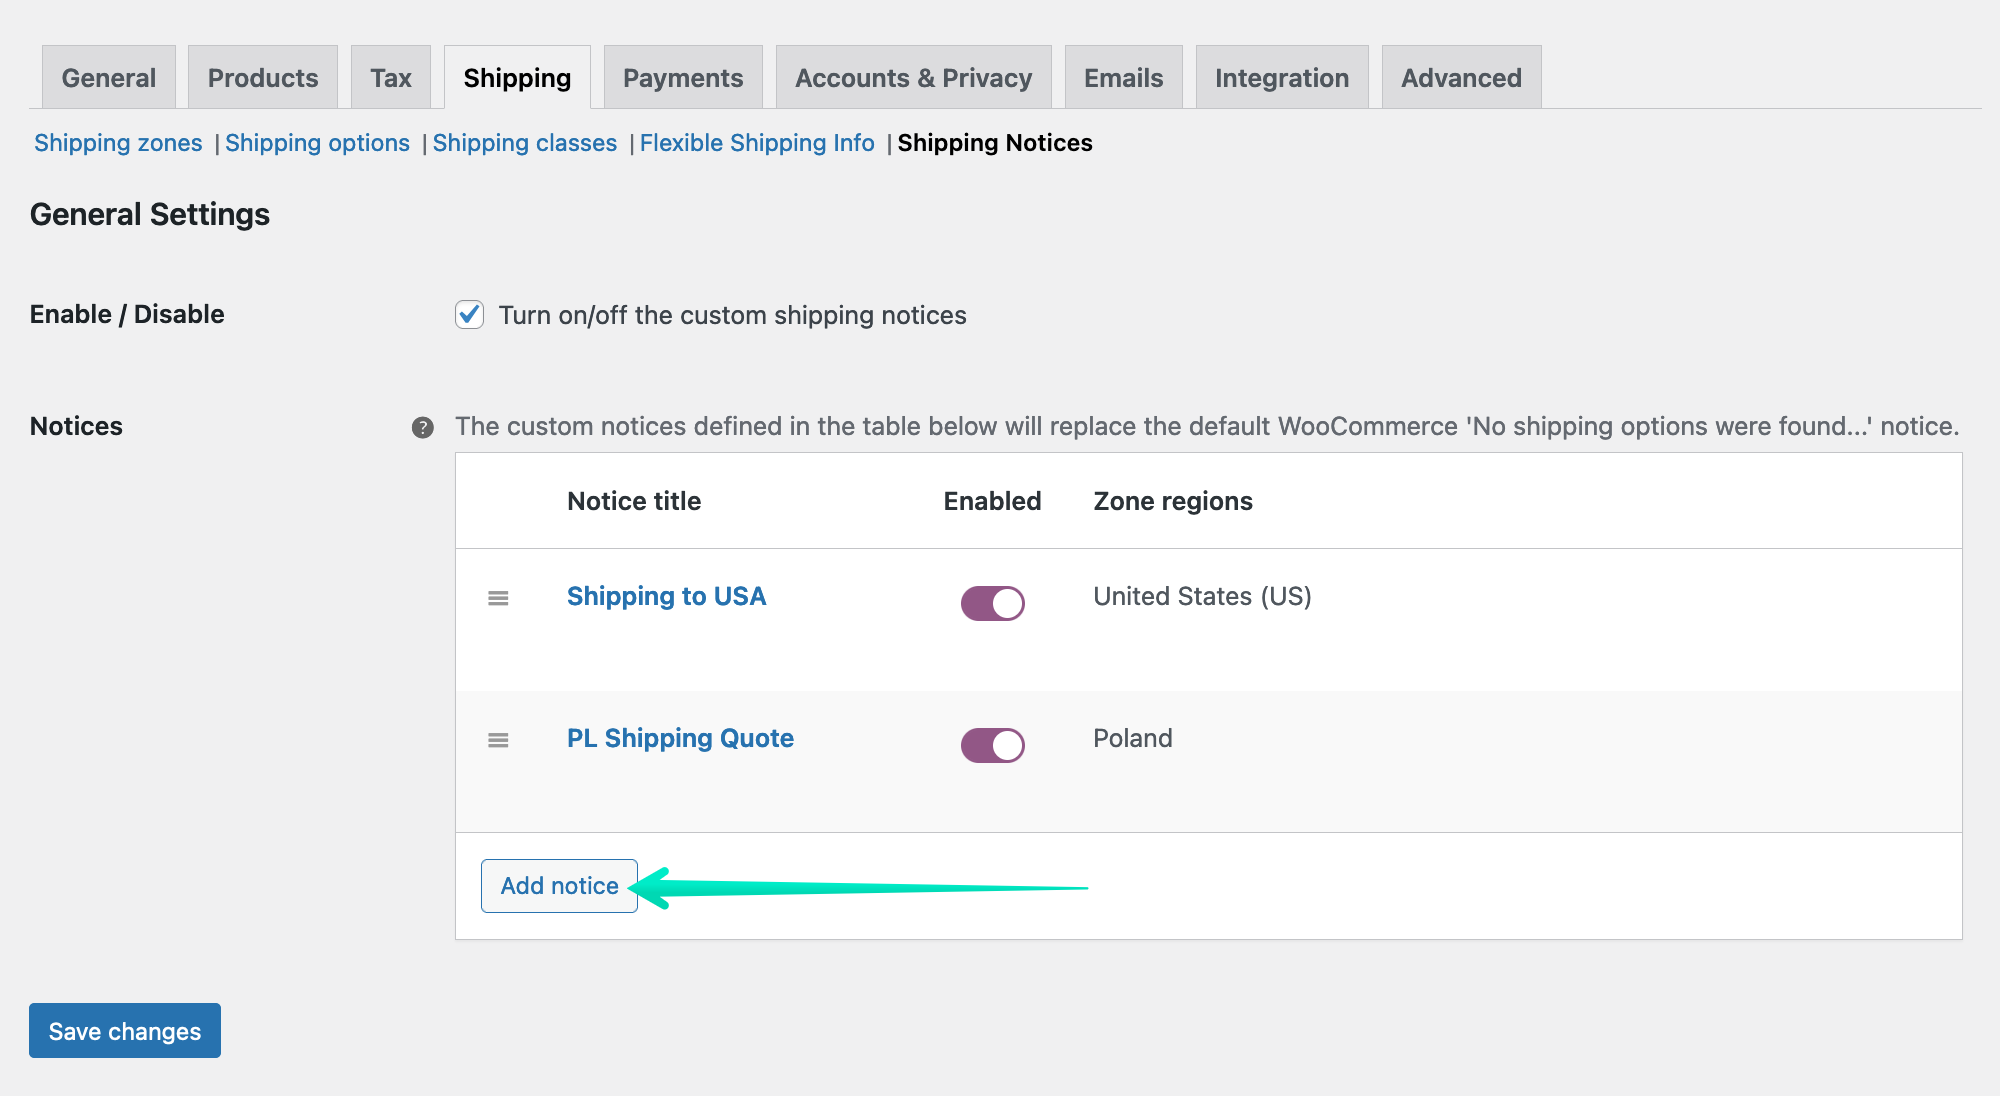Image resolution: width=2000 pixels, height=1096 pixels.
Task: Switch to the Advanced tab
Action: click(x=1461, y=78)
